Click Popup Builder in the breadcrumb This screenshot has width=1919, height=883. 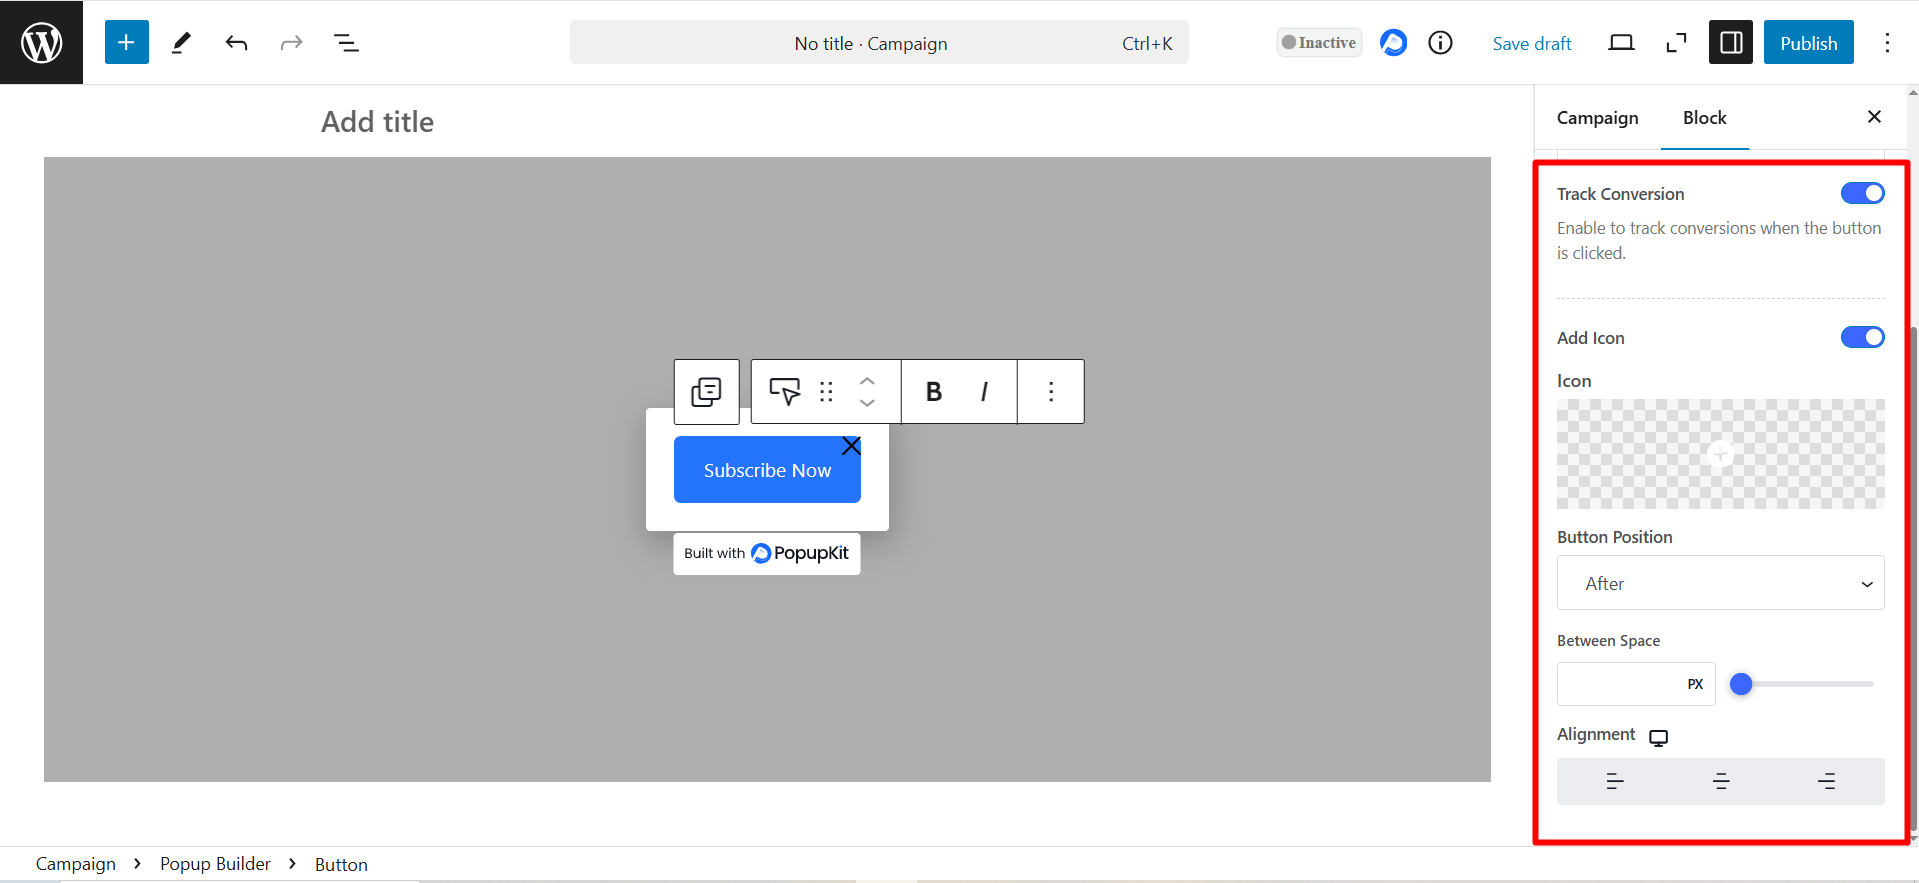click(x=215, y=864)
